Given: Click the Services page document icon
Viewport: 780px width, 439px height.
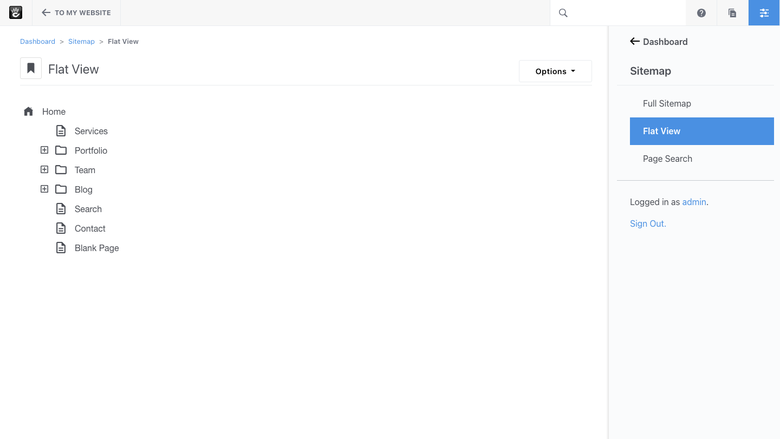Looking at the screenshot, I should (x=61, y=131).
